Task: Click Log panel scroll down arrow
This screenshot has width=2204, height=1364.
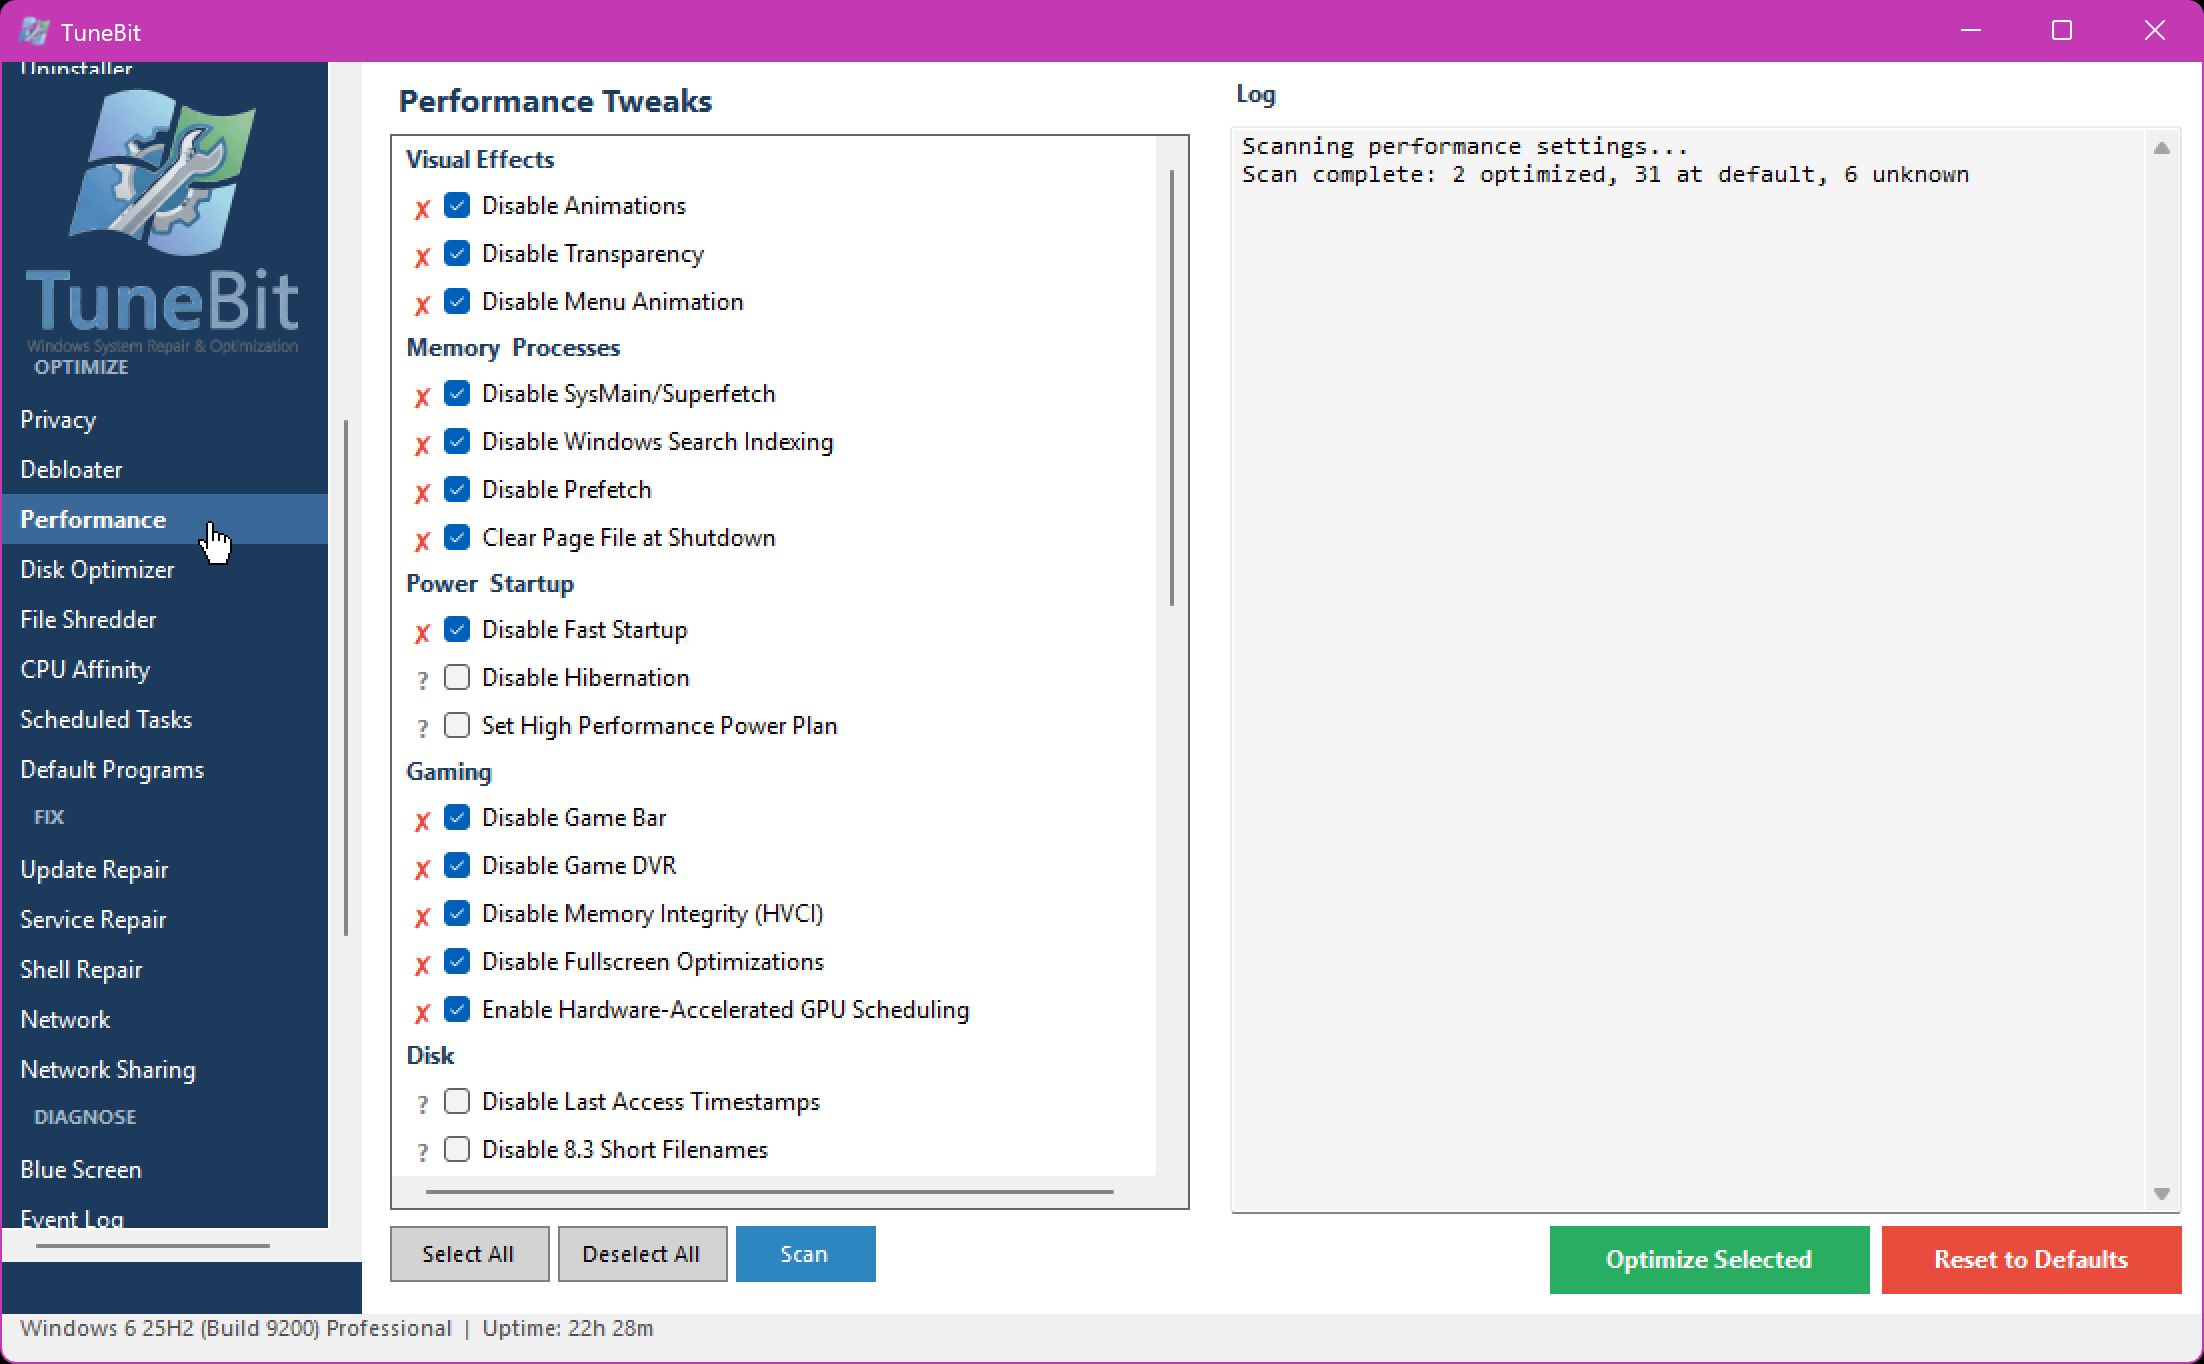Action: point(2161,1194)
